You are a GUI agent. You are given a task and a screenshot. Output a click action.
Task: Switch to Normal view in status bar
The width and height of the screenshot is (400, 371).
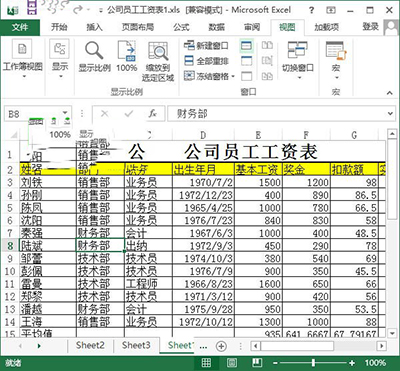[x=206, y=363]
